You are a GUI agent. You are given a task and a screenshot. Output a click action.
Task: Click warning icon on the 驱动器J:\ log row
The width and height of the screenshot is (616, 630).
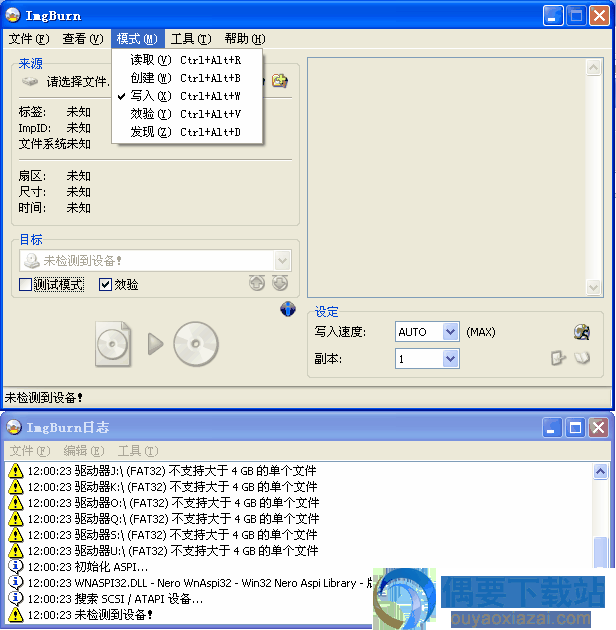point(16,470)
